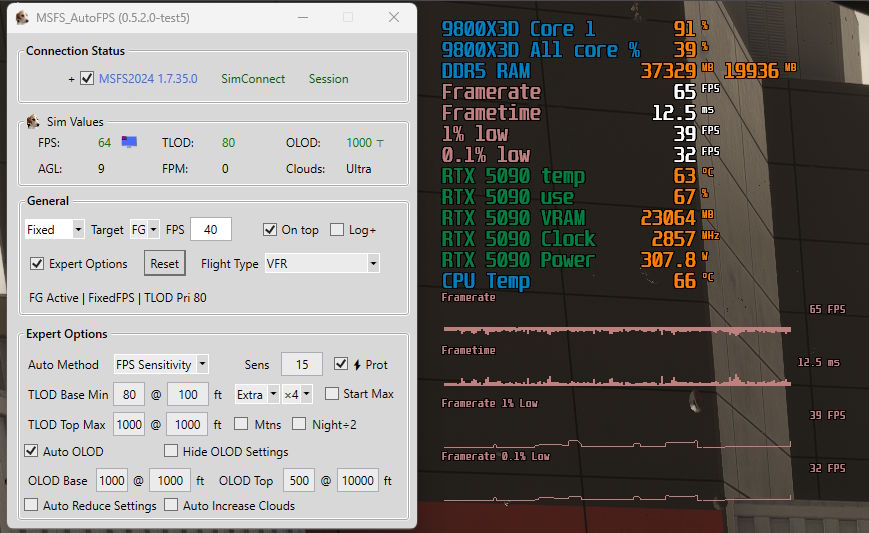Screen dimensions: 869x533
Task: Enable the Log+ checkbox
Action: [x=337, y=229]
